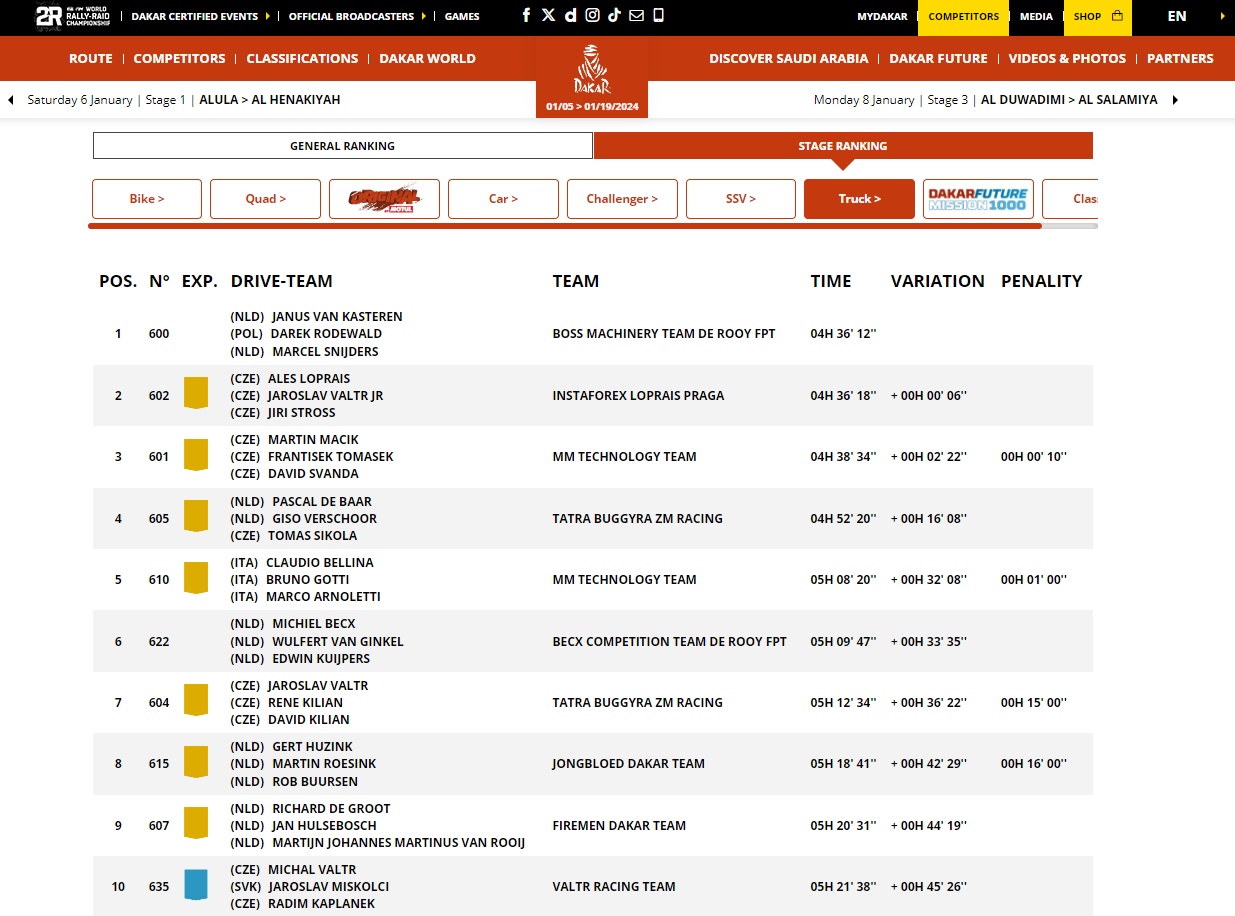Click the X (Twitter) social icon

tap(548, 16)
